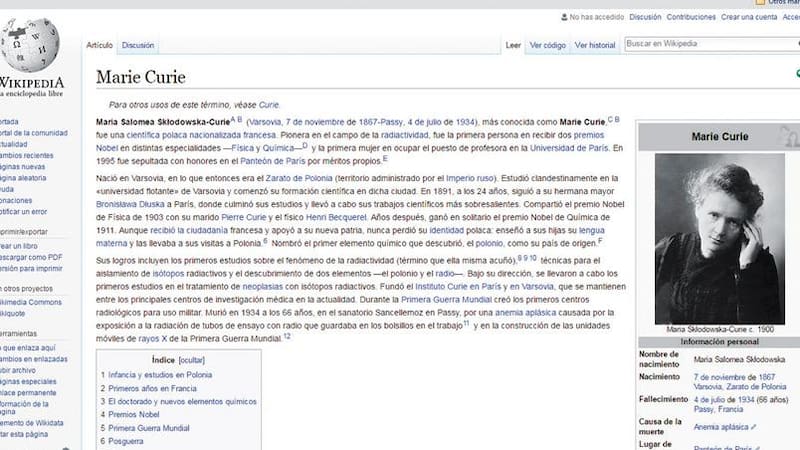
Task: Select the Ver código tab
Action: [x=547, y=45]
